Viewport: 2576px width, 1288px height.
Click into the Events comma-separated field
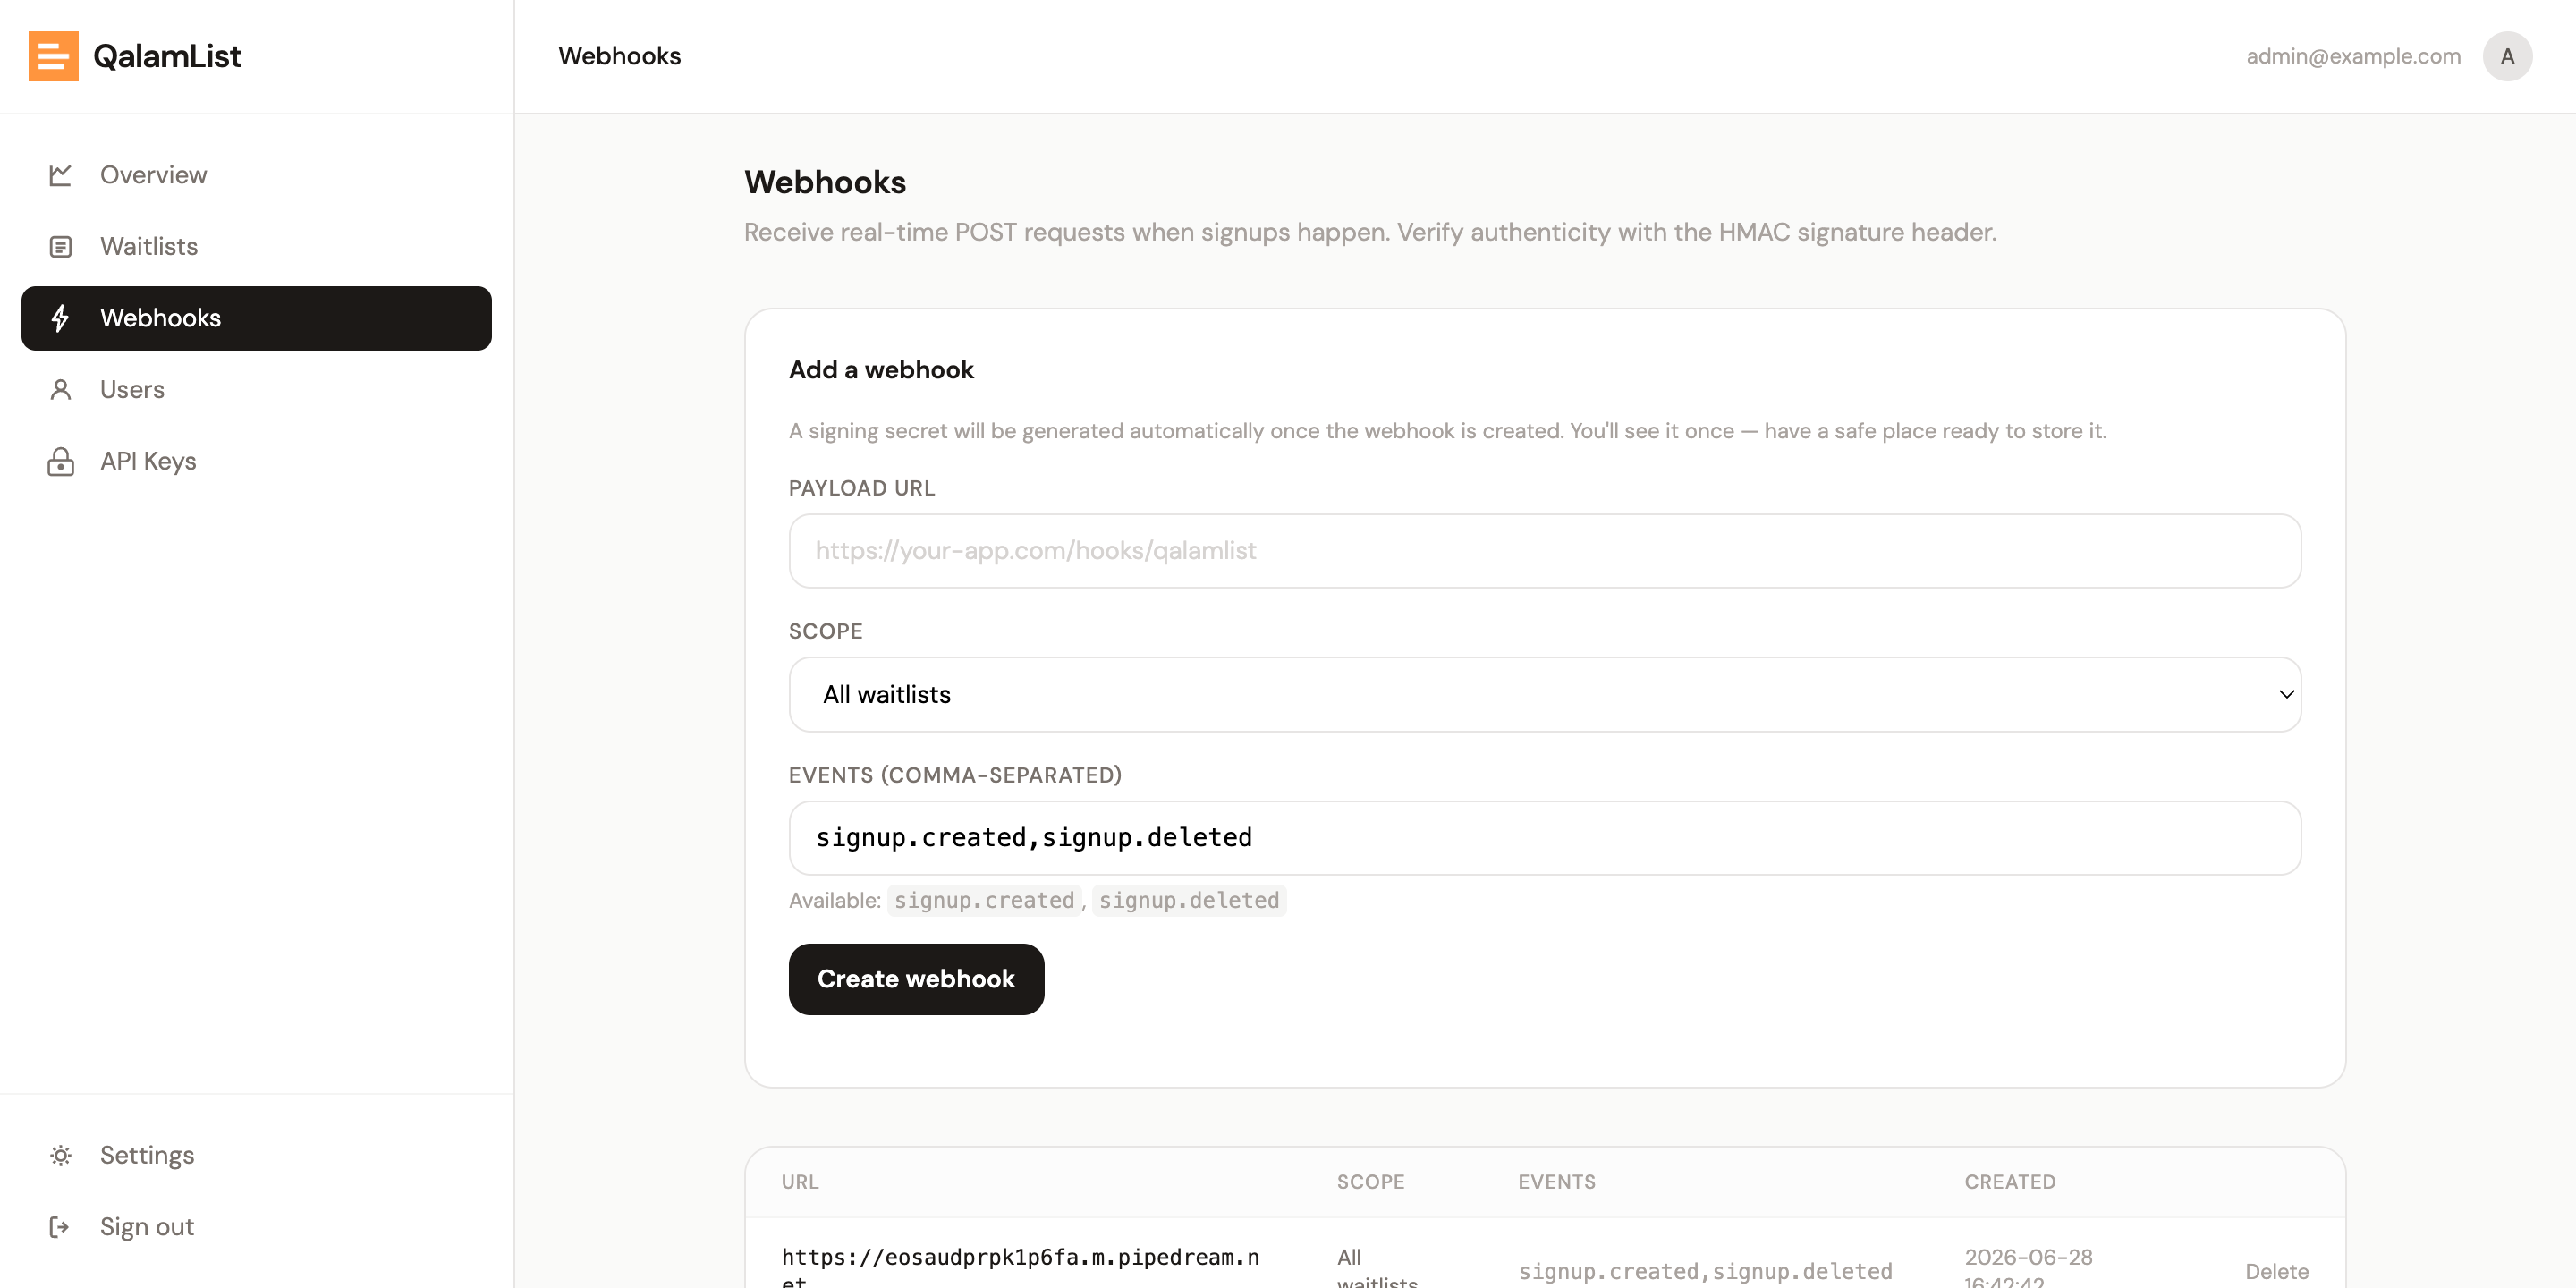(1544, 838)
